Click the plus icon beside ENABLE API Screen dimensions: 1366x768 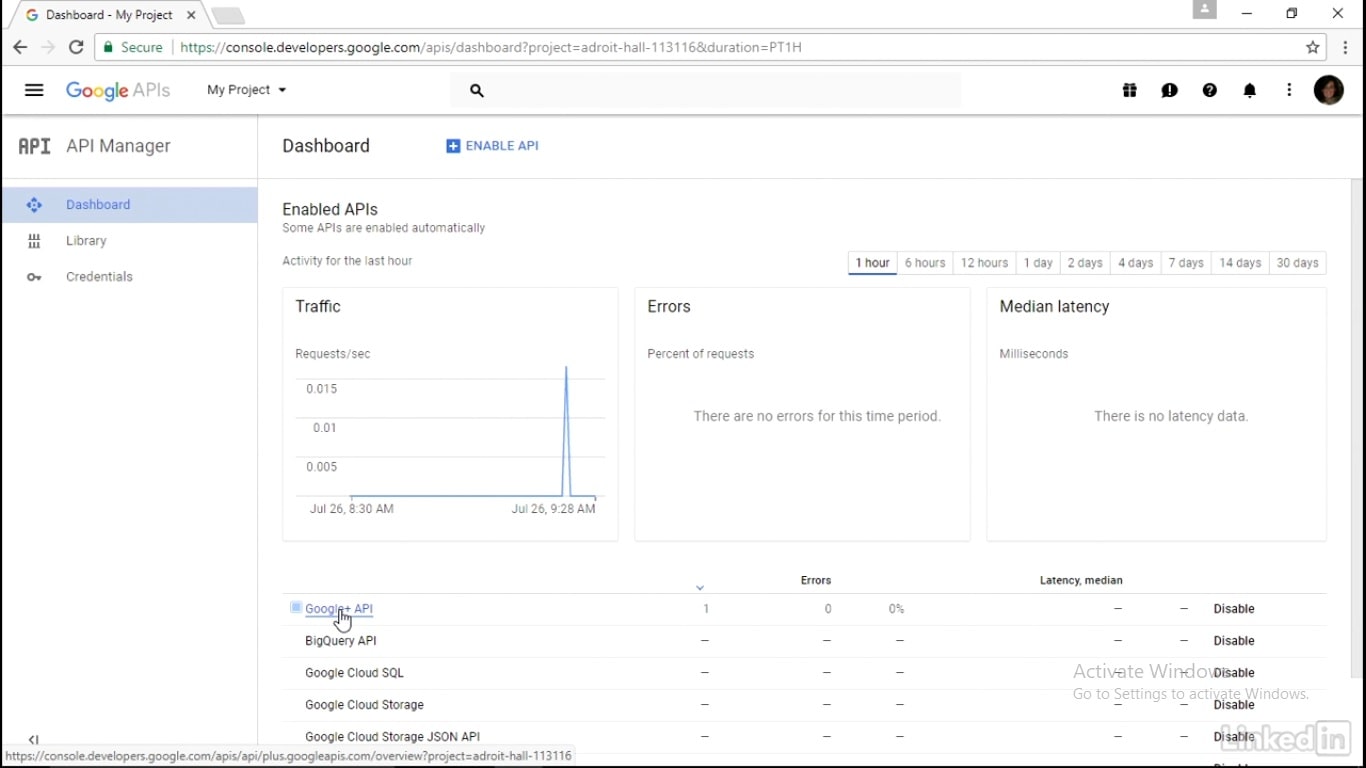453,146
